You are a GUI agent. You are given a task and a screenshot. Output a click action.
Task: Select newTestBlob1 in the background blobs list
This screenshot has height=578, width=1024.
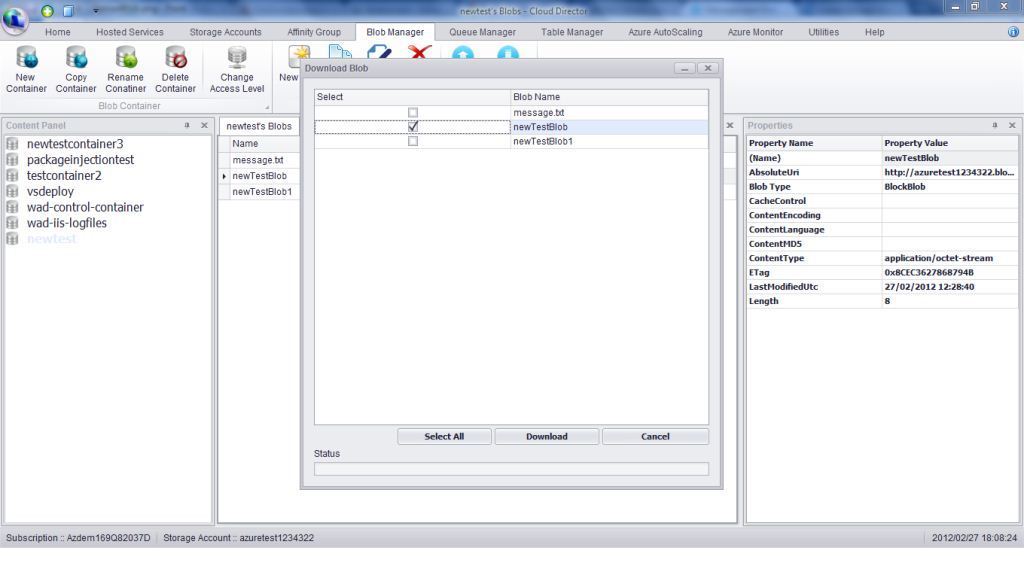pos(262,191)
